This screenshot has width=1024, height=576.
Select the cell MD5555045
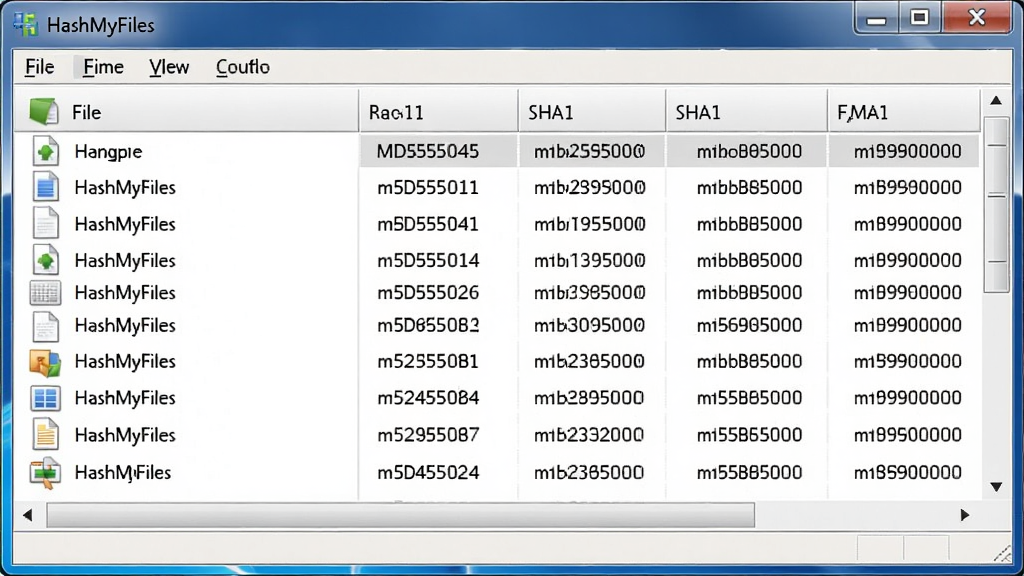tap(428, 152)
